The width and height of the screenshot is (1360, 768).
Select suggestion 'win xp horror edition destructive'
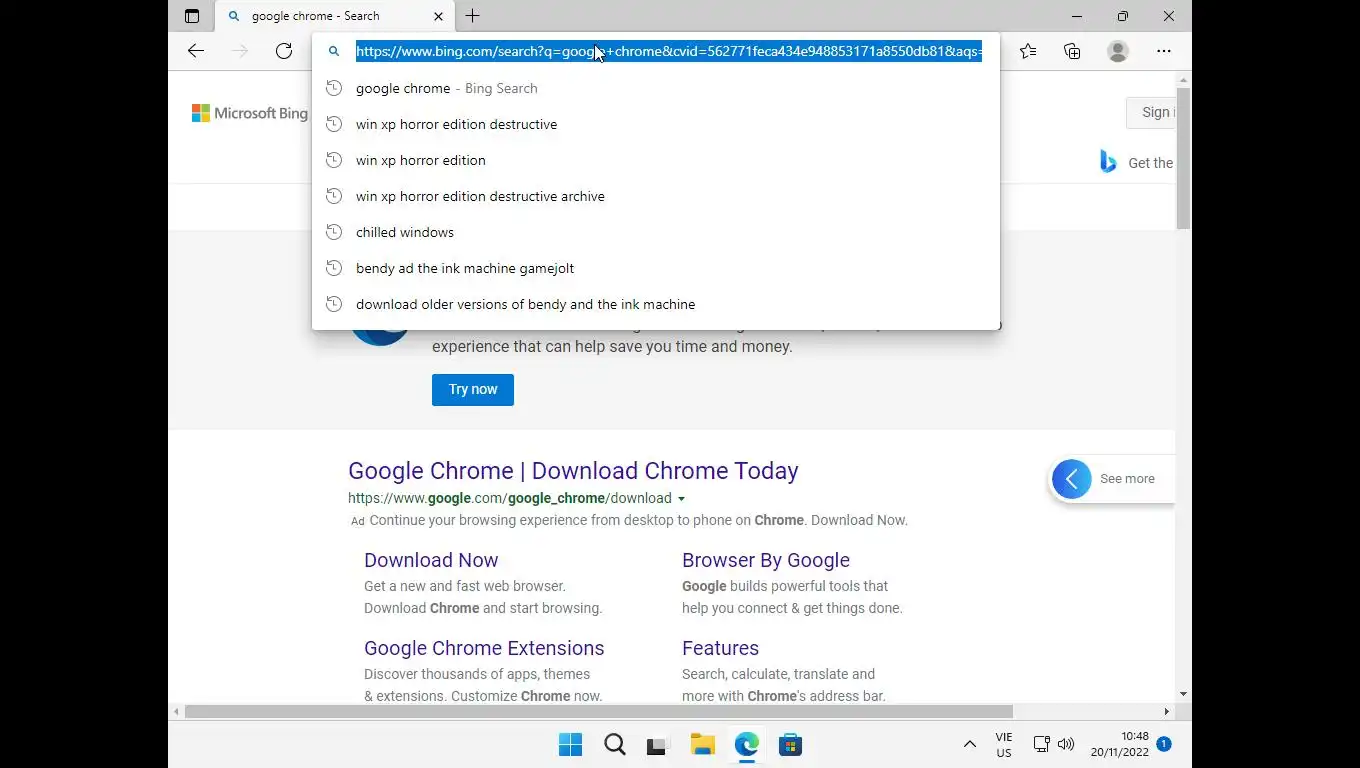coord(656,124)
